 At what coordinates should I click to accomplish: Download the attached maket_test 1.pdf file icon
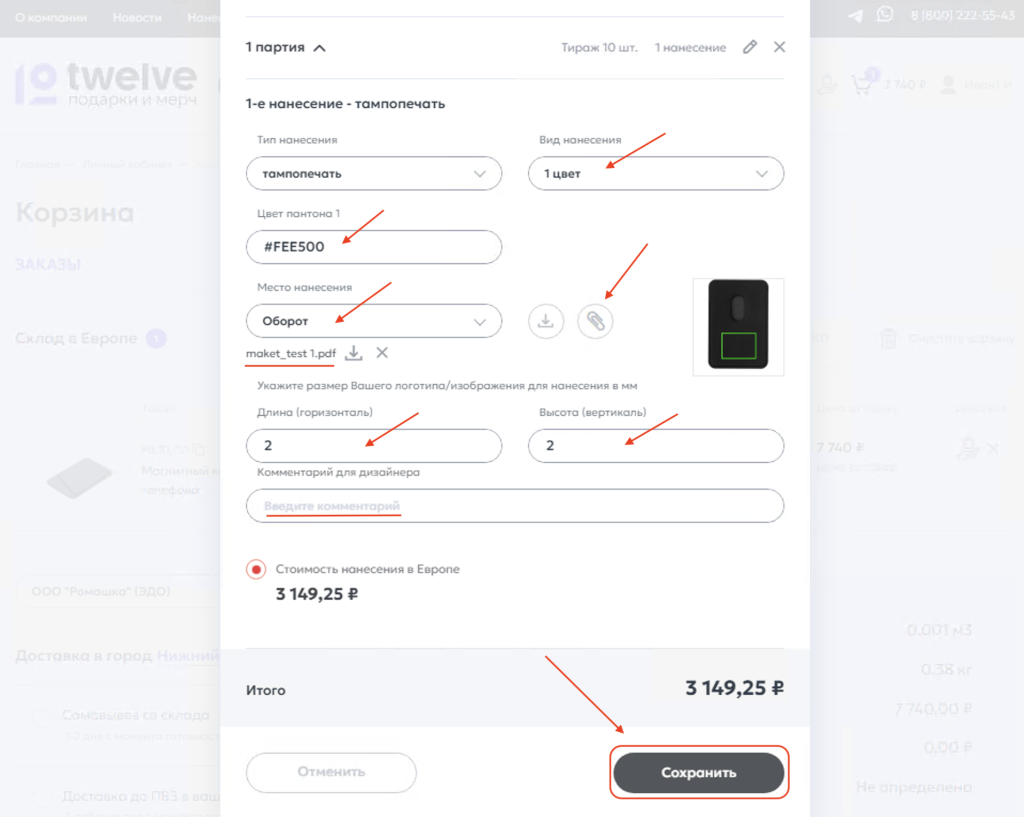coord(354,353)
